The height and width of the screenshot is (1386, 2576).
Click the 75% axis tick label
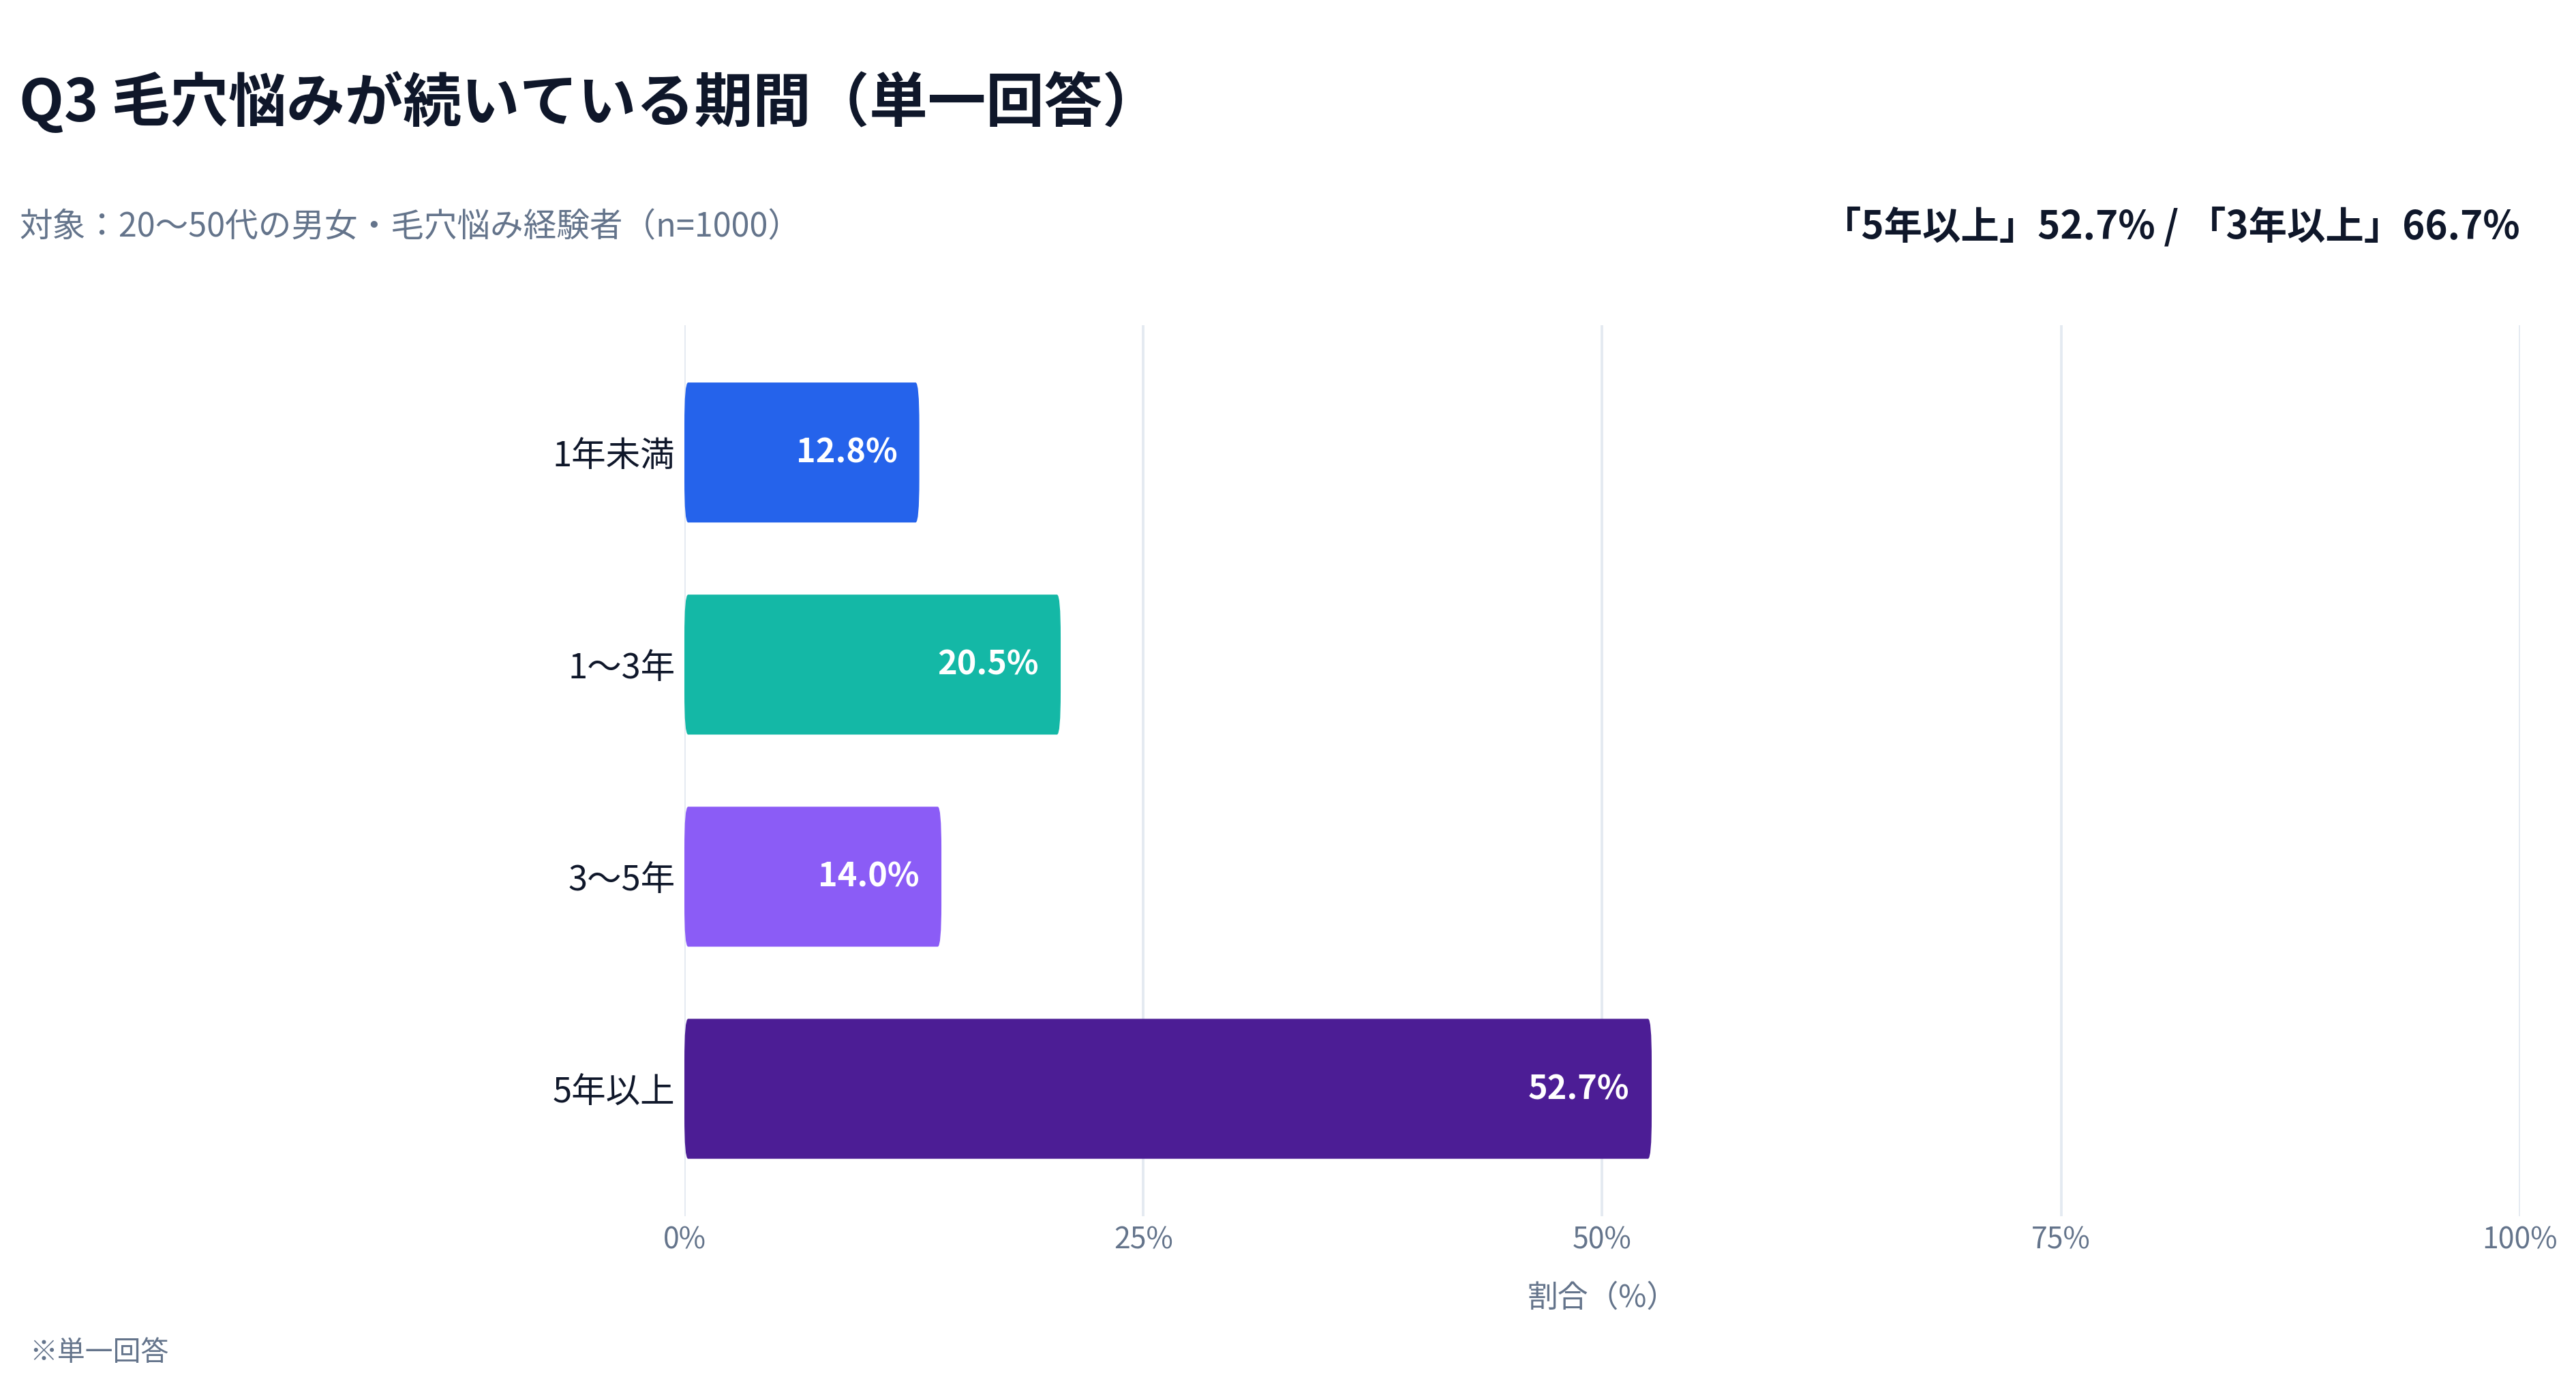pos(2060,1238)
